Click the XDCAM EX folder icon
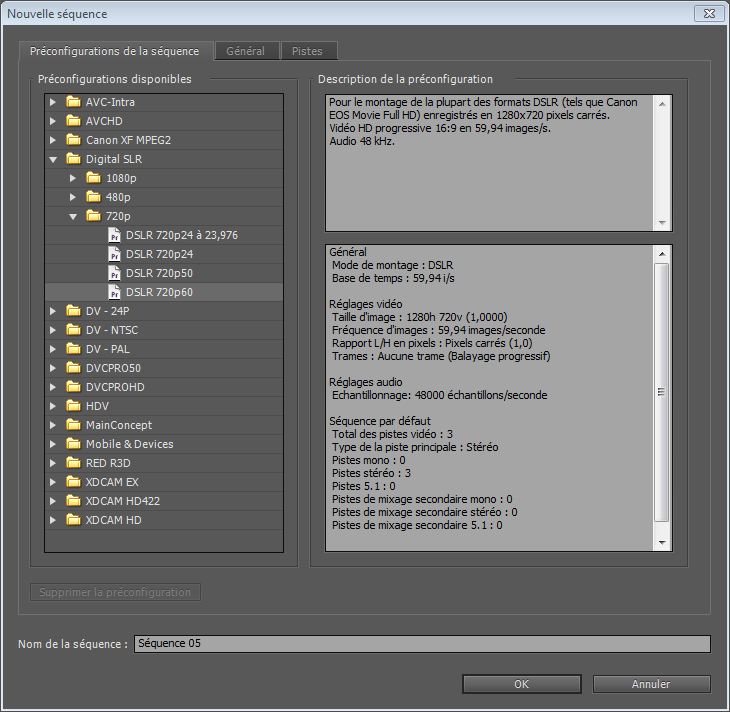 click(x=73, y=482)
